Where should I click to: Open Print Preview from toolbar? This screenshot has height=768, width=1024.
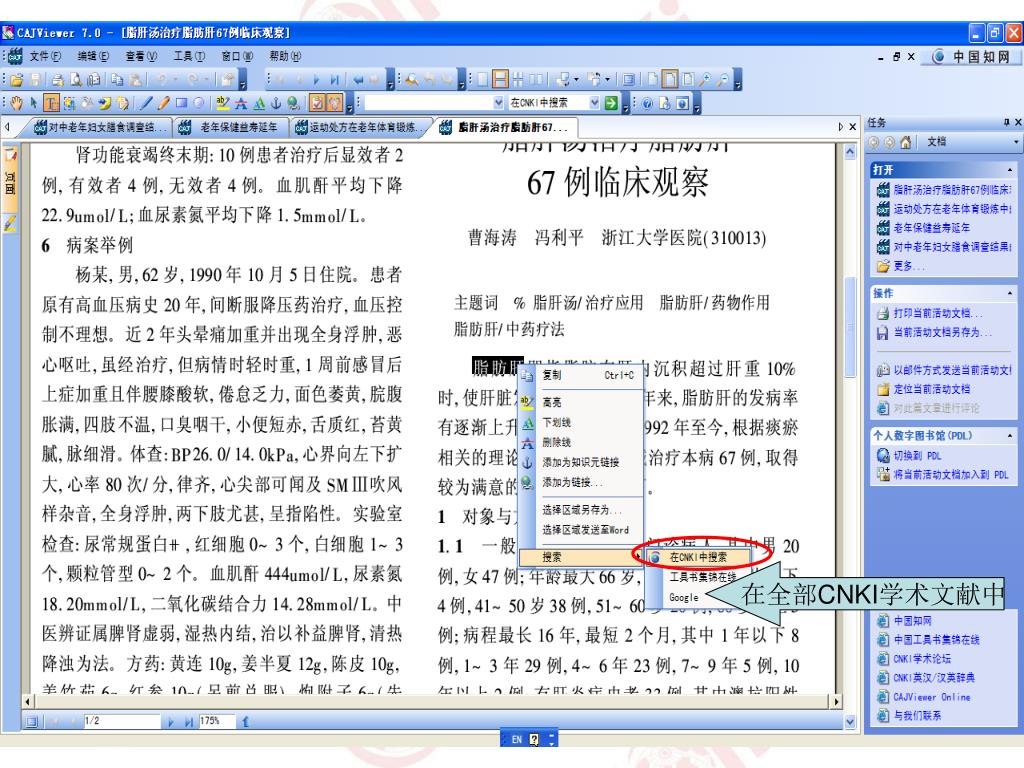tap(76, 80)
